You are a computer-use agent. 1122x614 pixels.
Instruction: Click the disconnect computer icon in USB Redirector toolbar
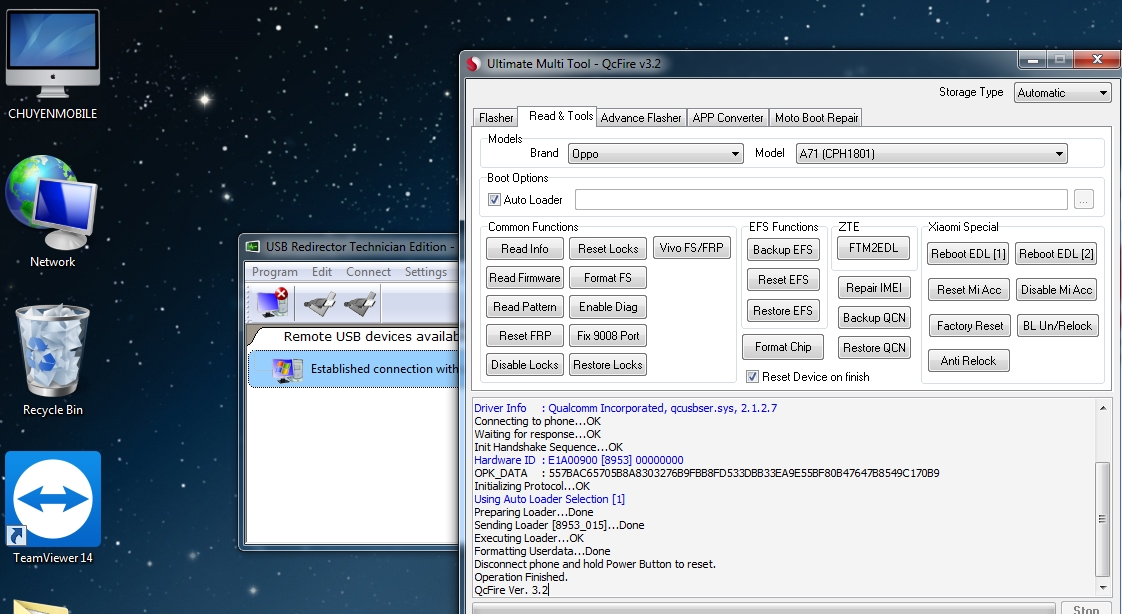coord(271,303)
